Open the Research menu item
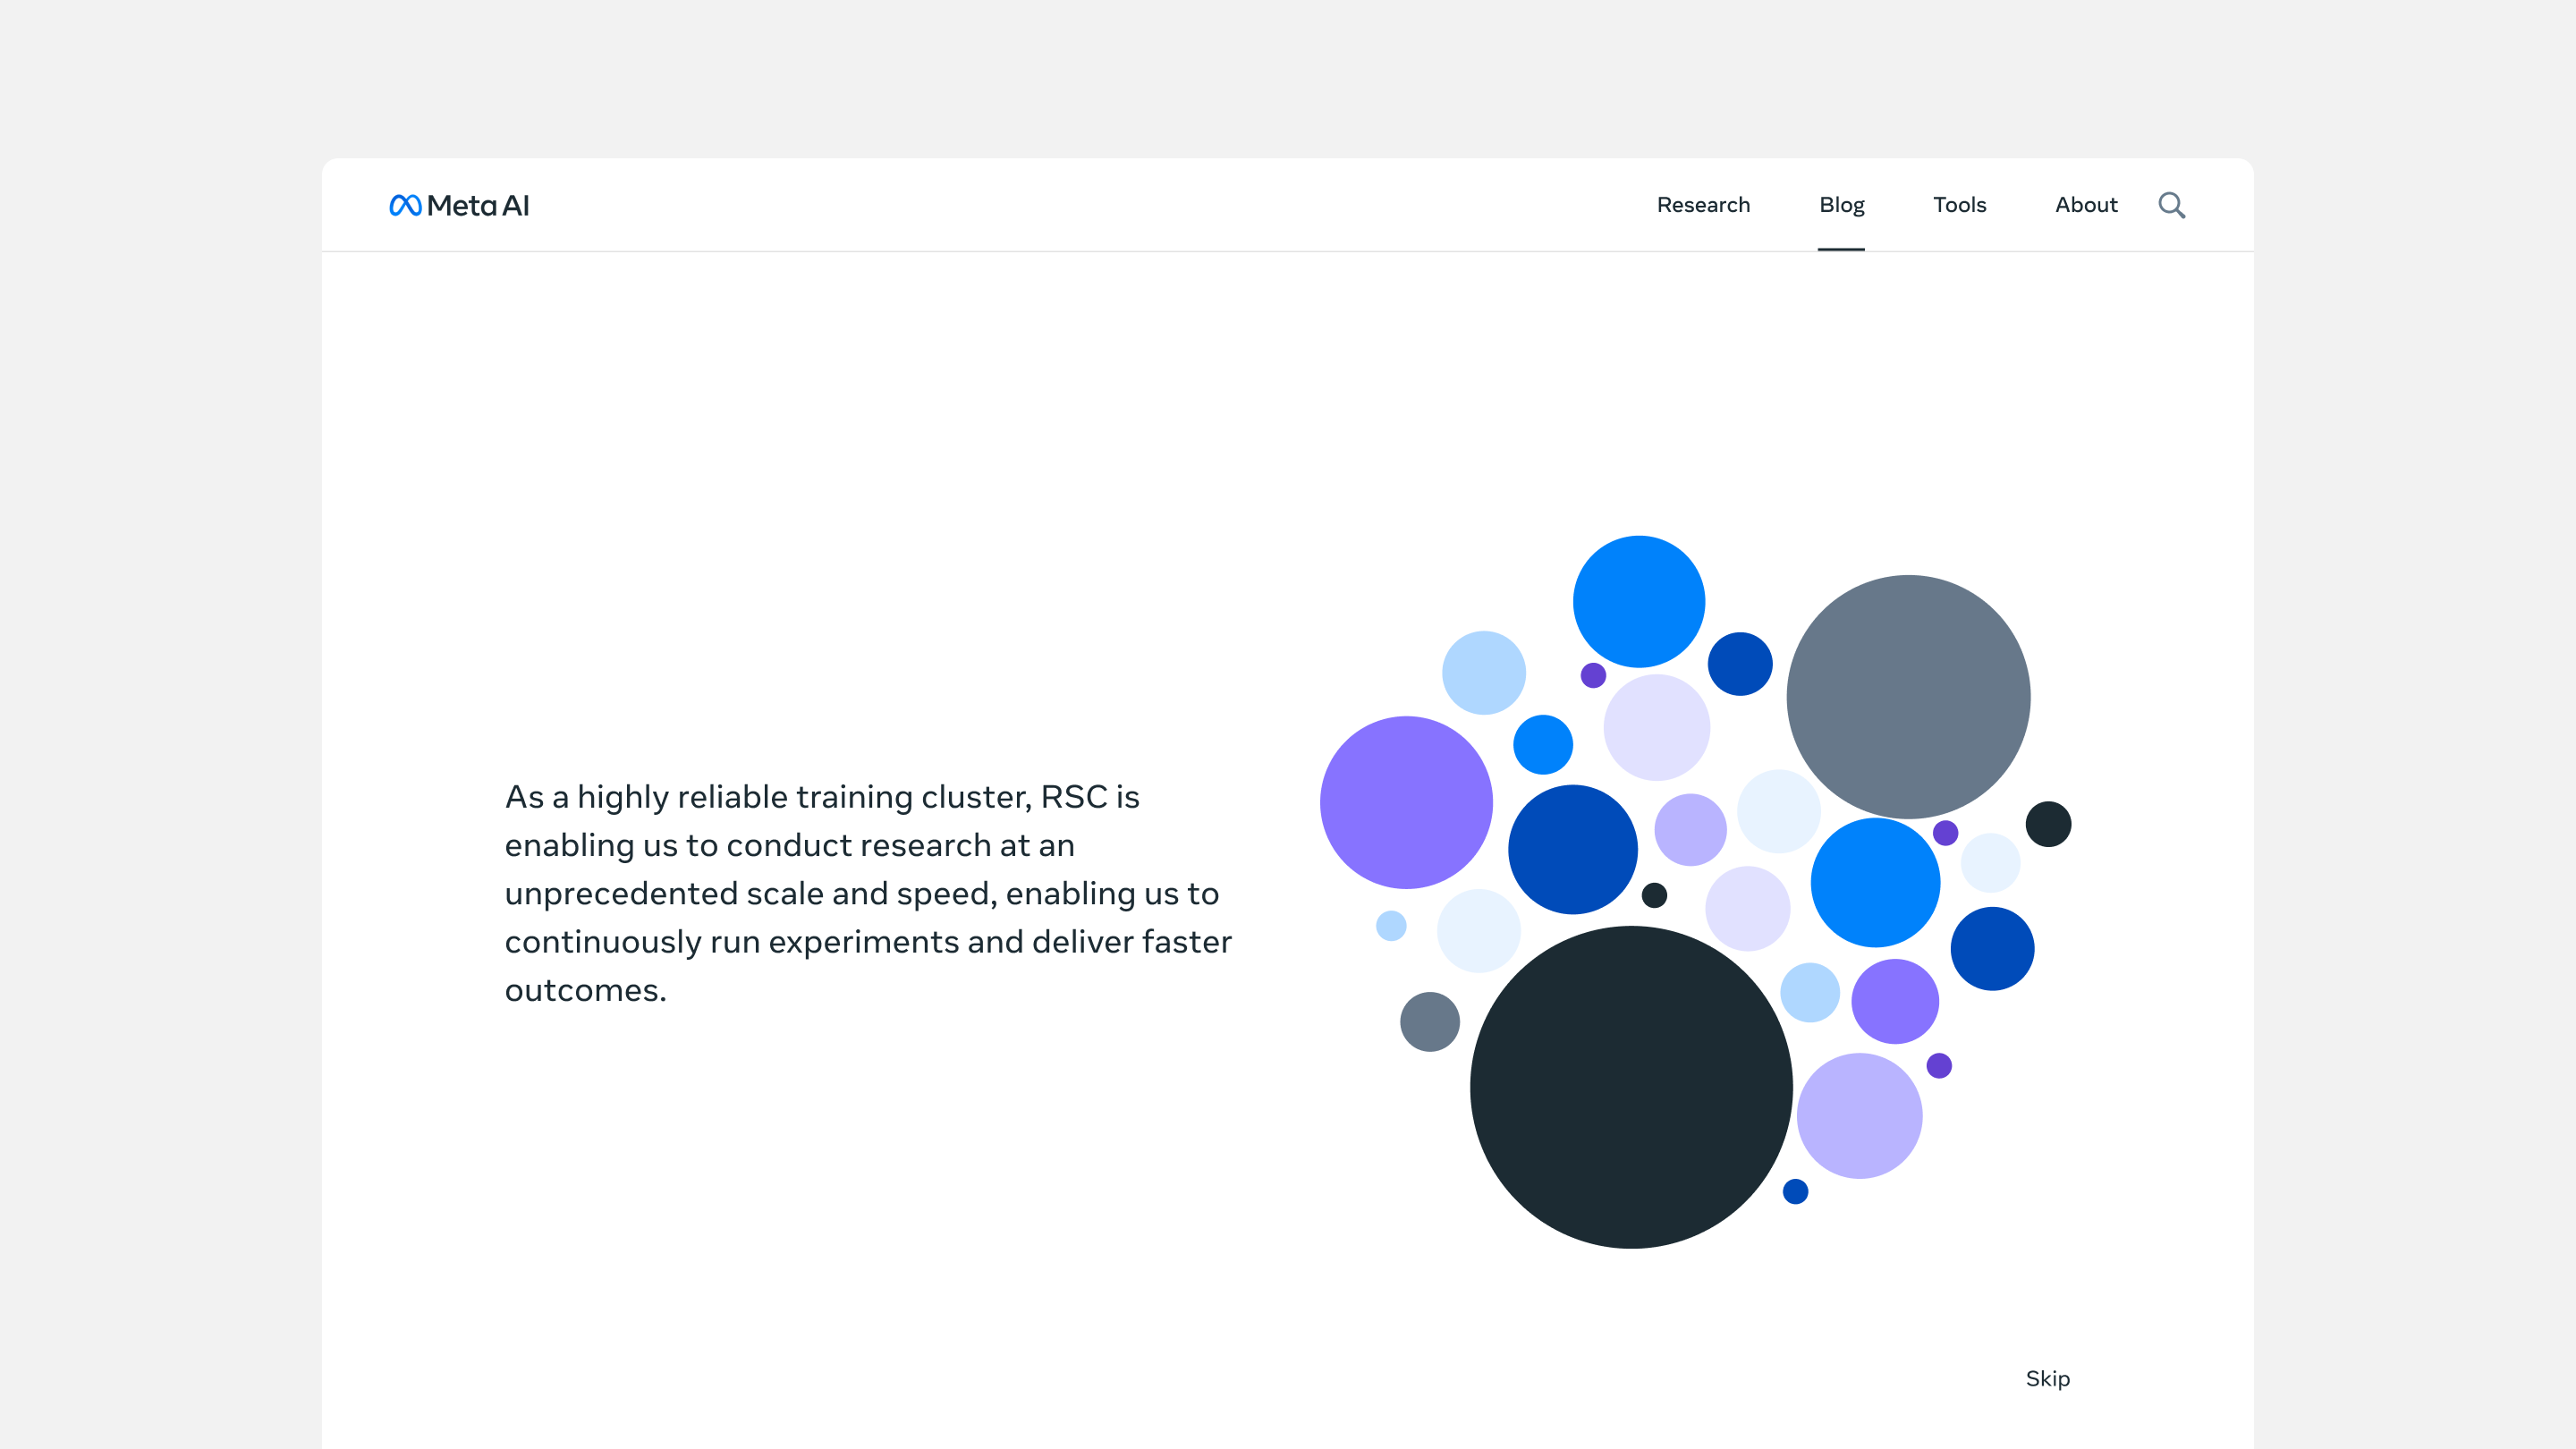The height and width of the screenshot is (1449, 2576). tap(1703, 205)
